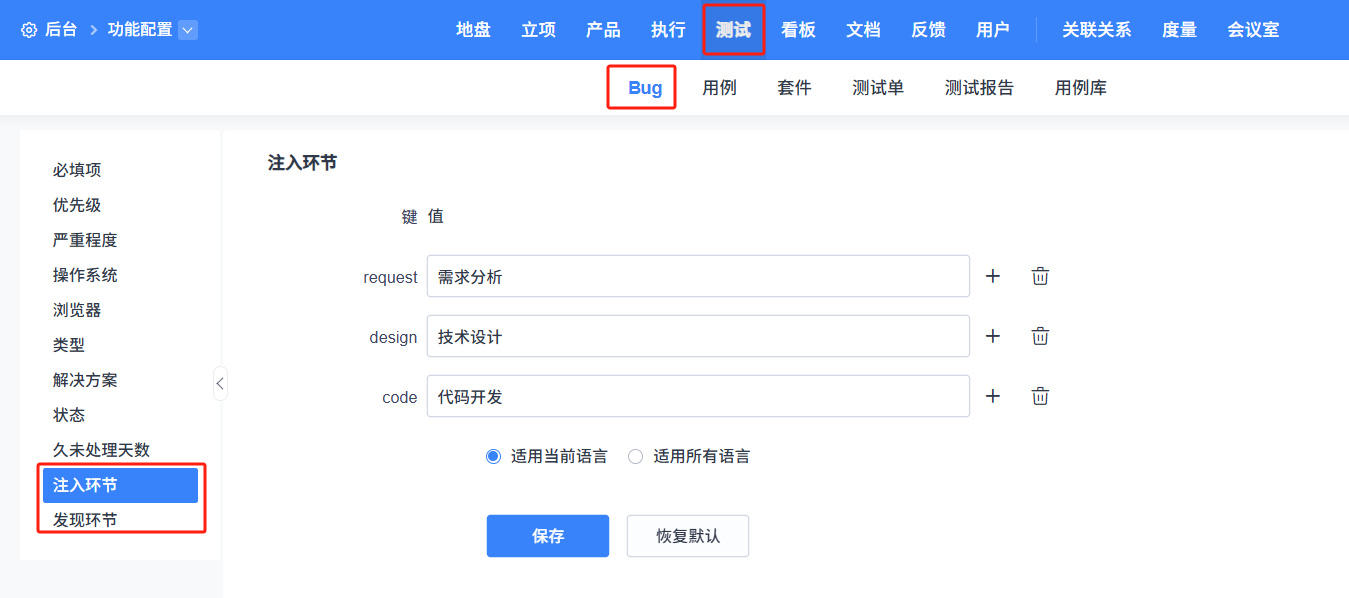The width and height of the screenshot is (1349, 598).
Task: Go to the 看板 top menu
Action: coord(798,30)
